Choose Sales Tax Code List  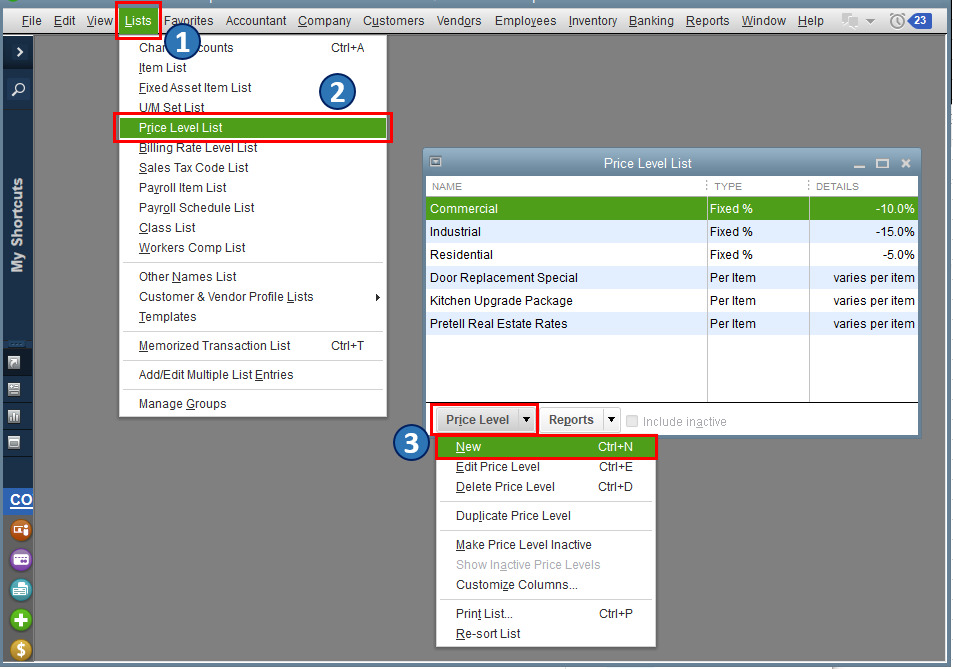pos(253,168)
